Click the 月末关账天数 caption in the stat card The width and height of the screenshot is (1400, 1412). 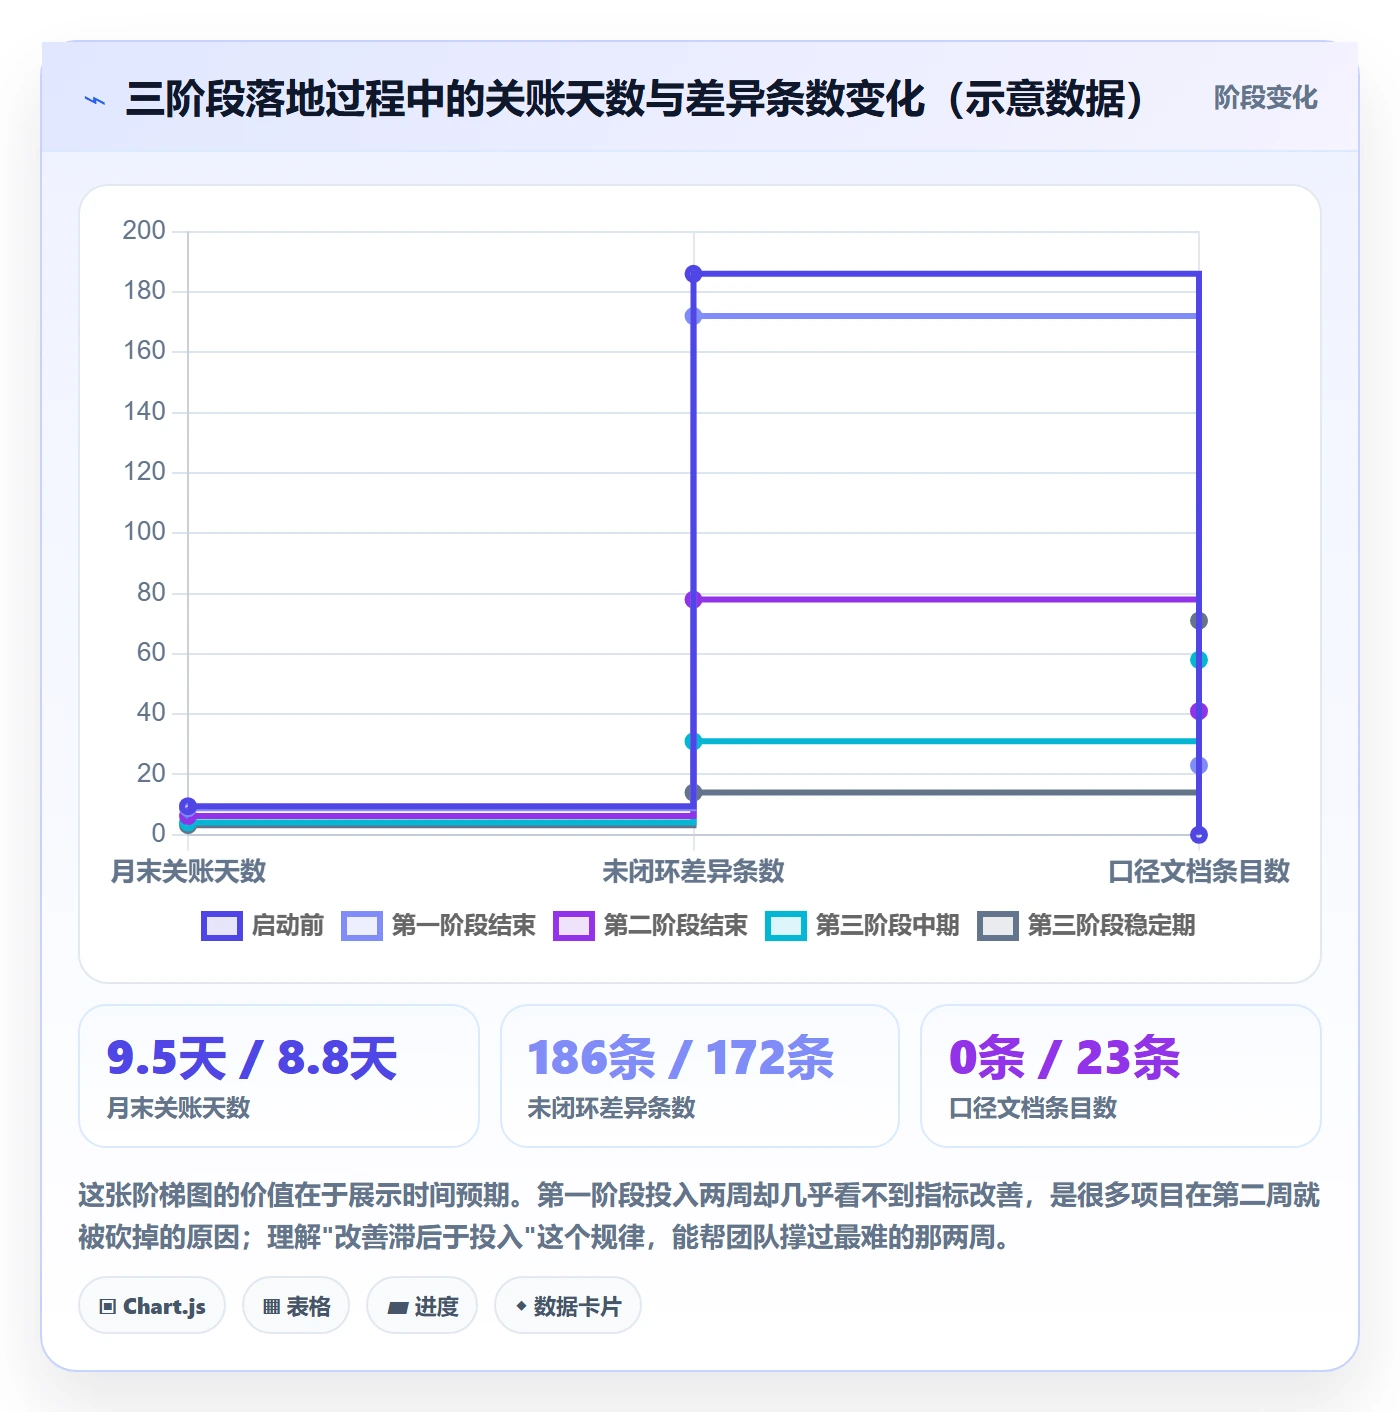[179, 1108]
